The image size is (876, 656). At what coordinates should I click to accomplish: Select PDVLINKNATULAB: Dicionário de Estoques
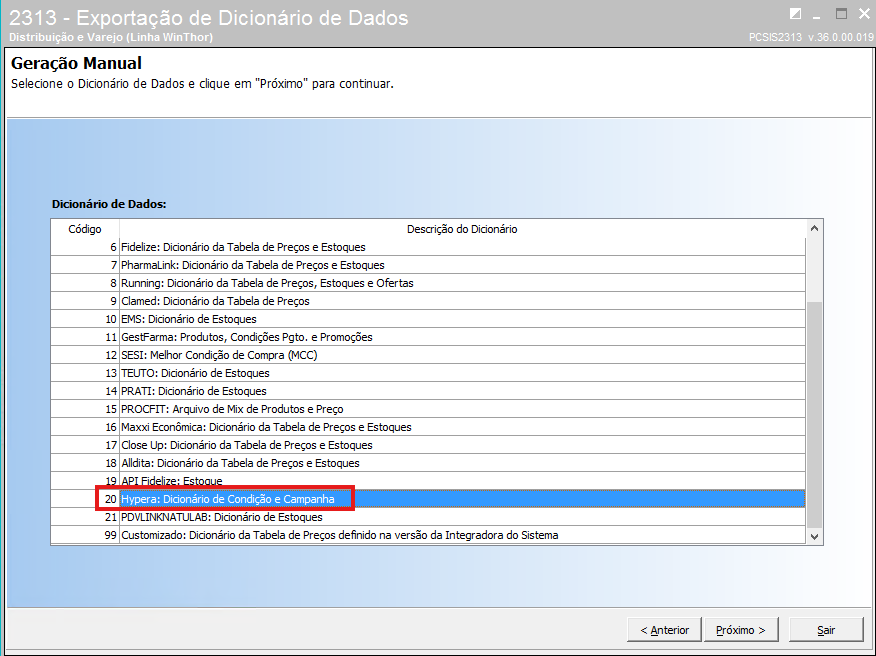(x=428, y=517)
